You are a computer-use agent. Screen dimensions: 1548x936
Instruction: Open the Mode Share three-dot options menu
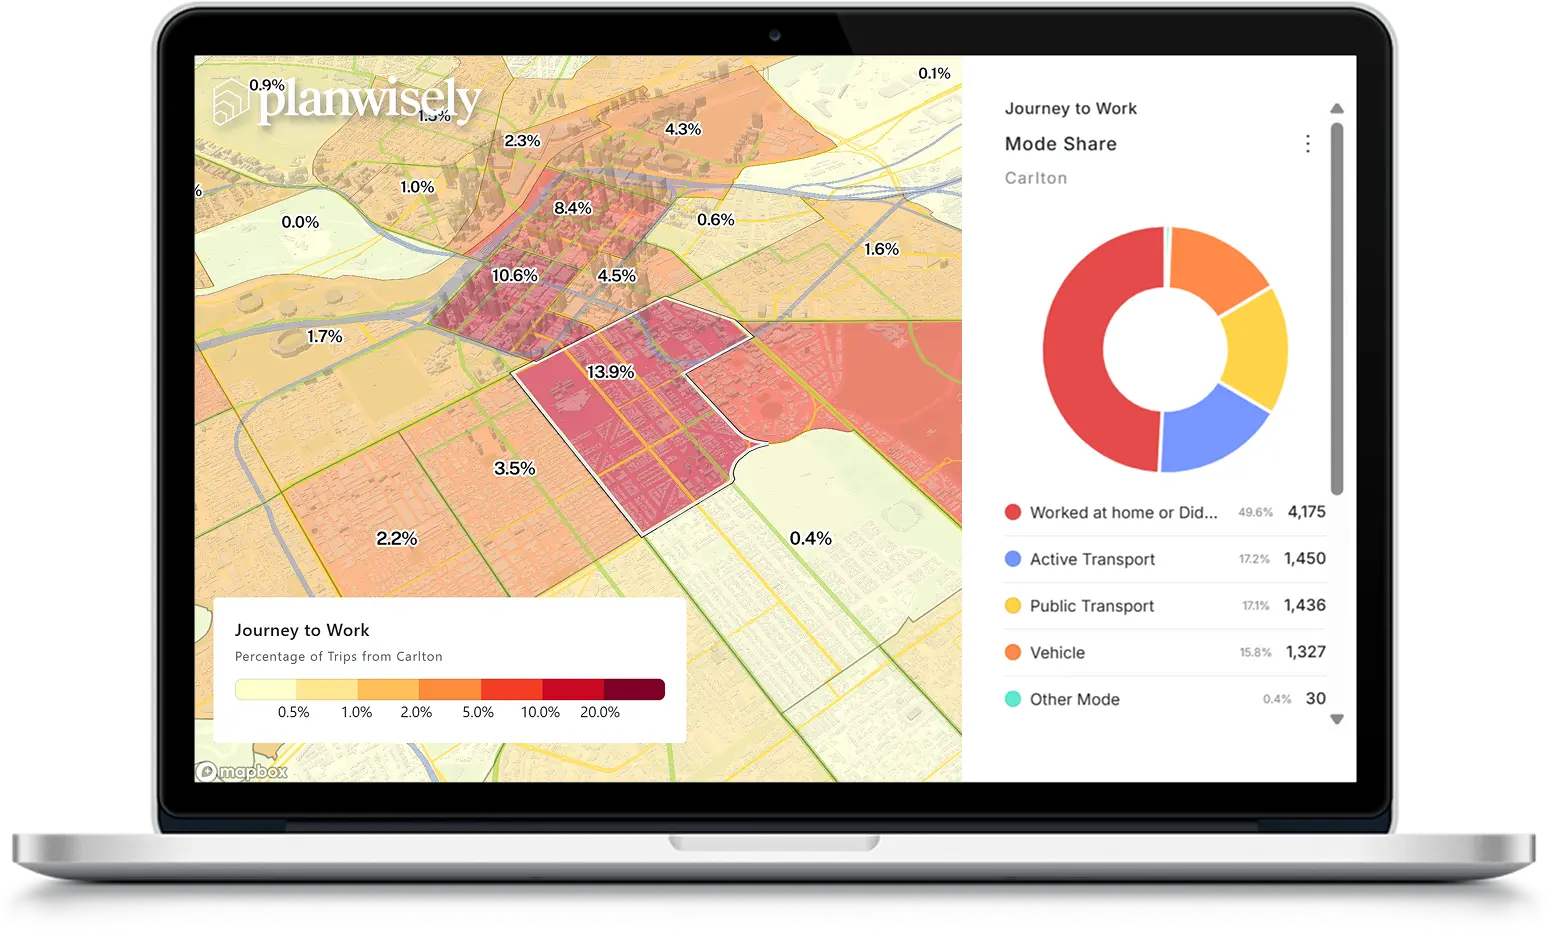pyautogui.click(x=1307, y=144)
